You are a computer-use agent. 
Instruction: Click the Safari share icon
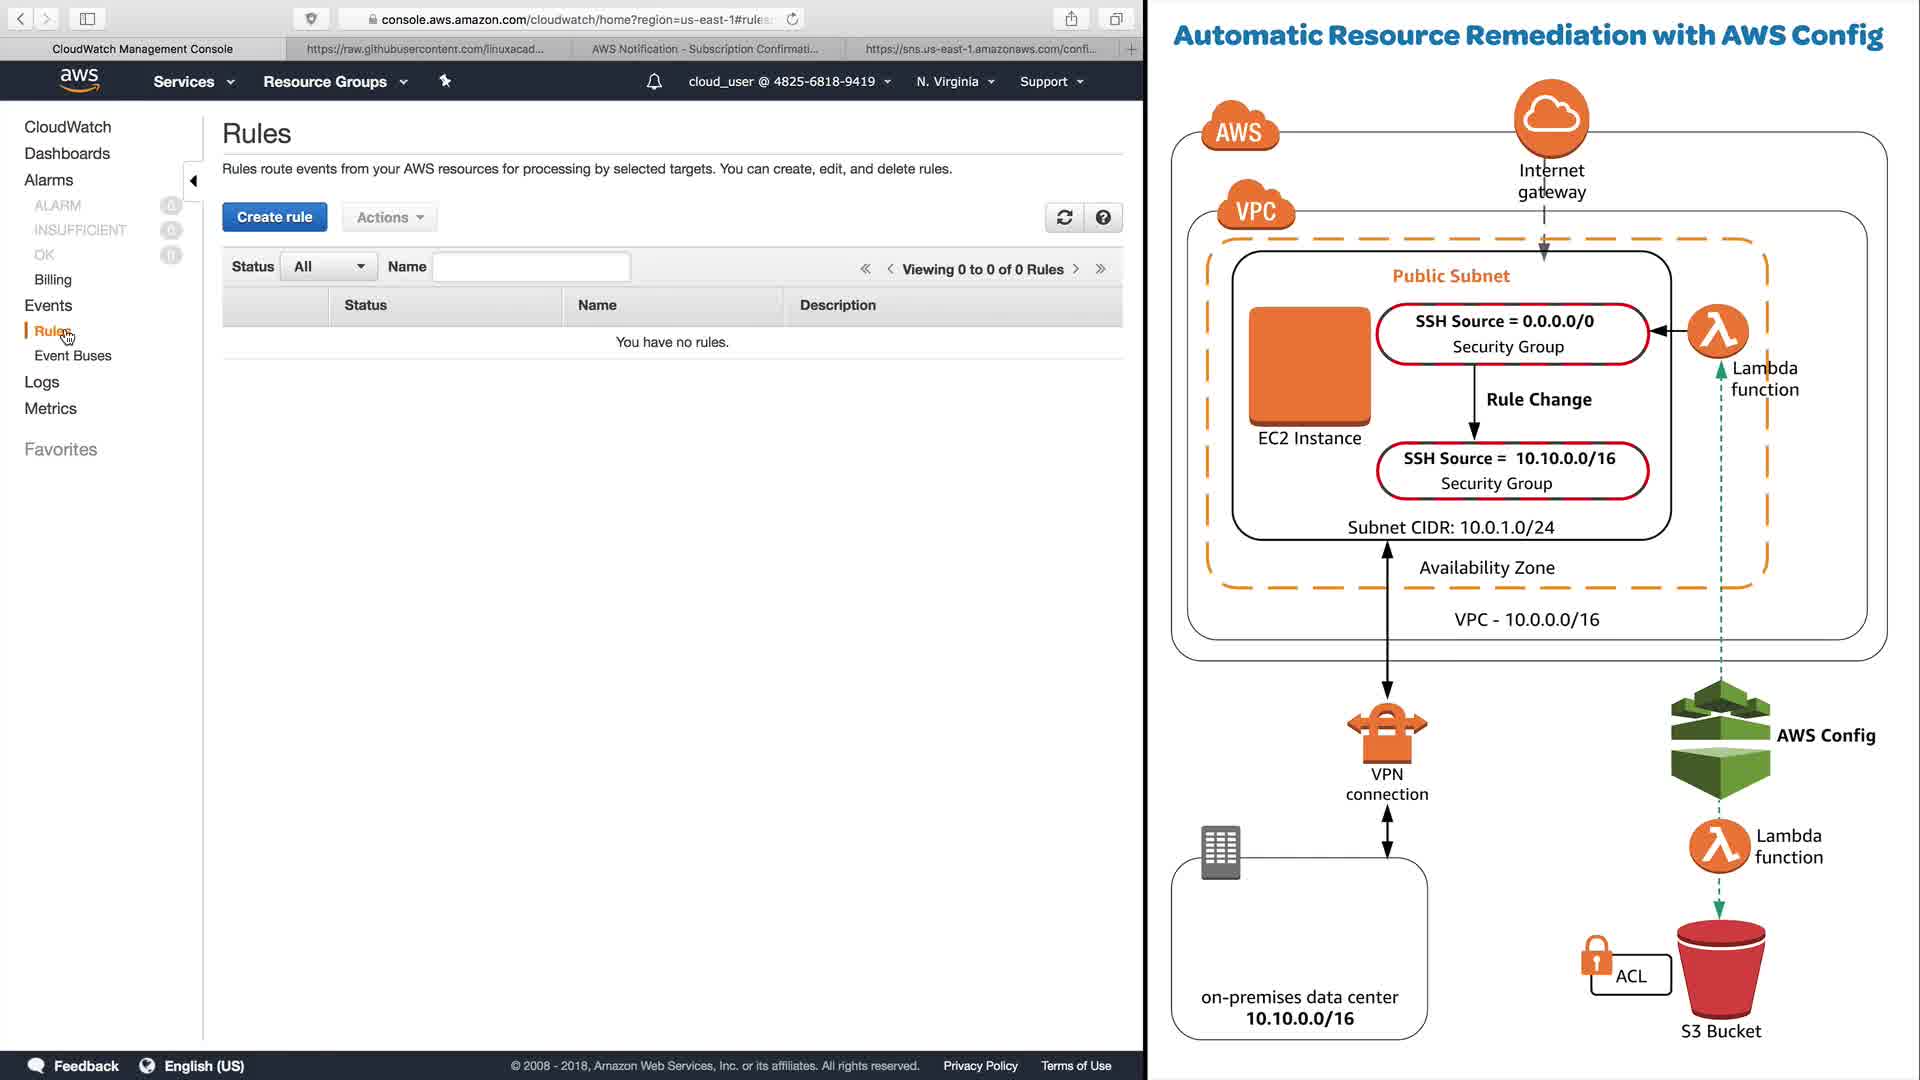click(x=1071, y=19)
